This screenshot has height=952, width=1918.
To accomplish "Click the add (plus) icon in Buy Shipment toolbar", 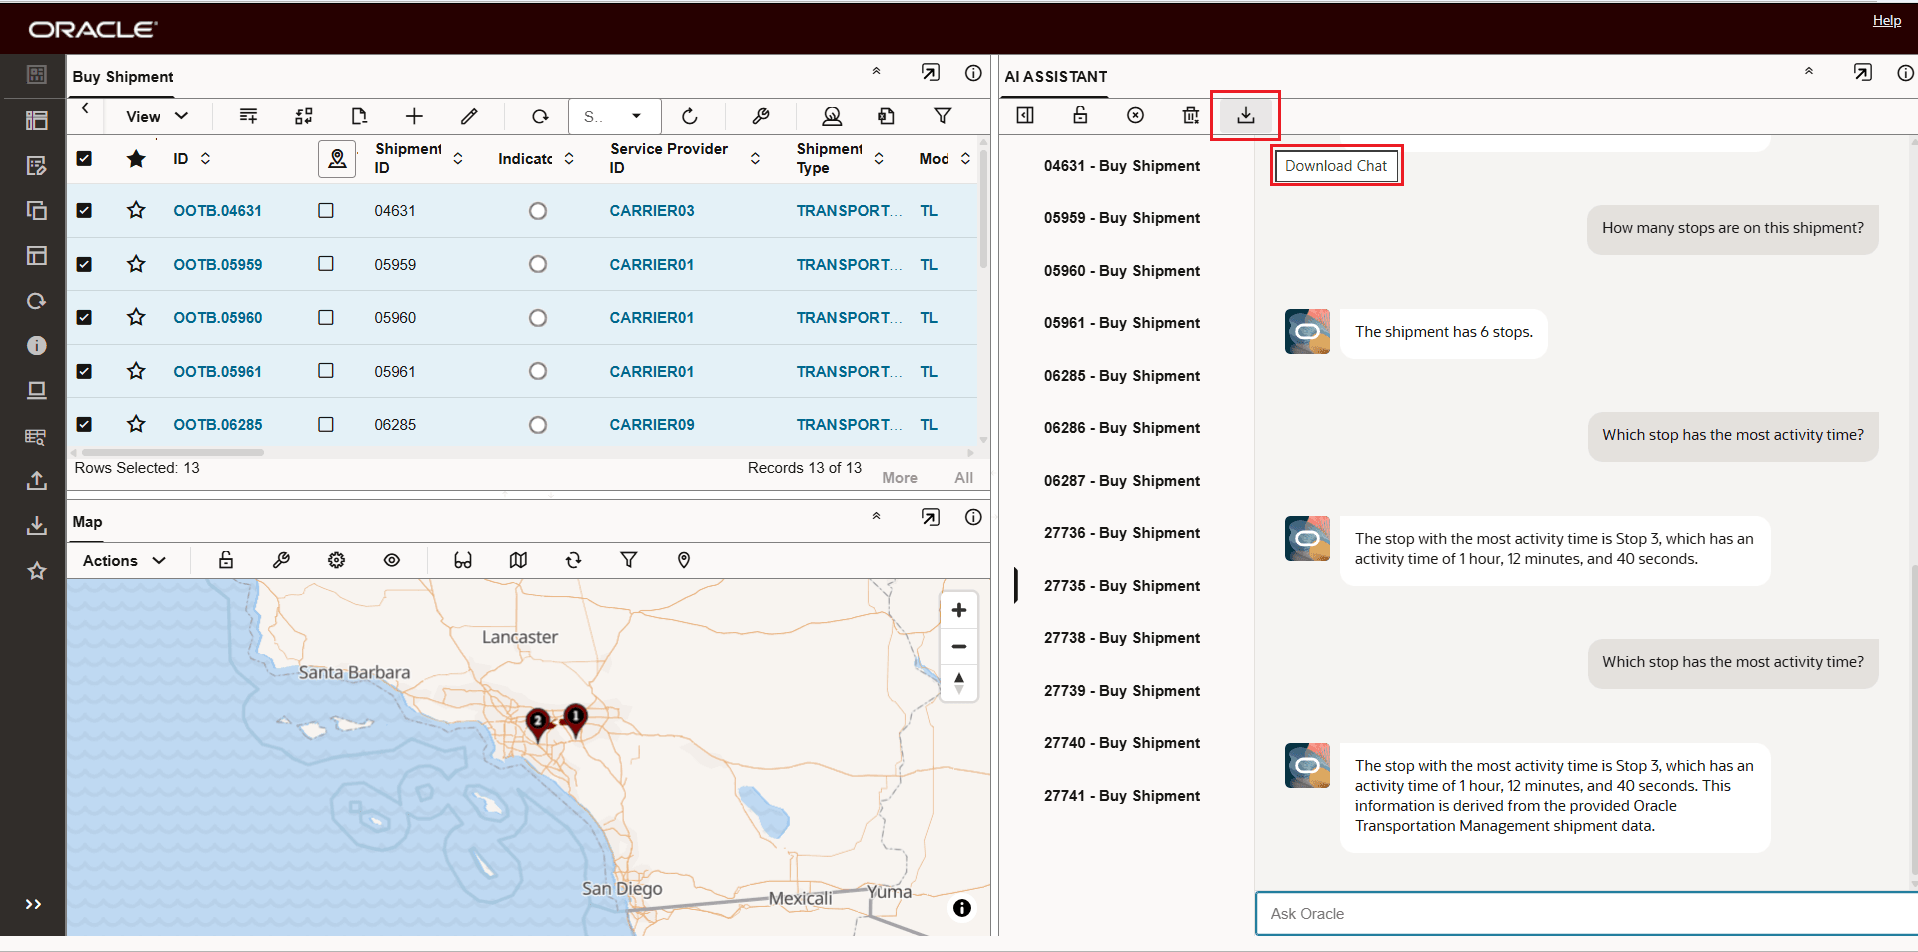I will tap(414, 116).
